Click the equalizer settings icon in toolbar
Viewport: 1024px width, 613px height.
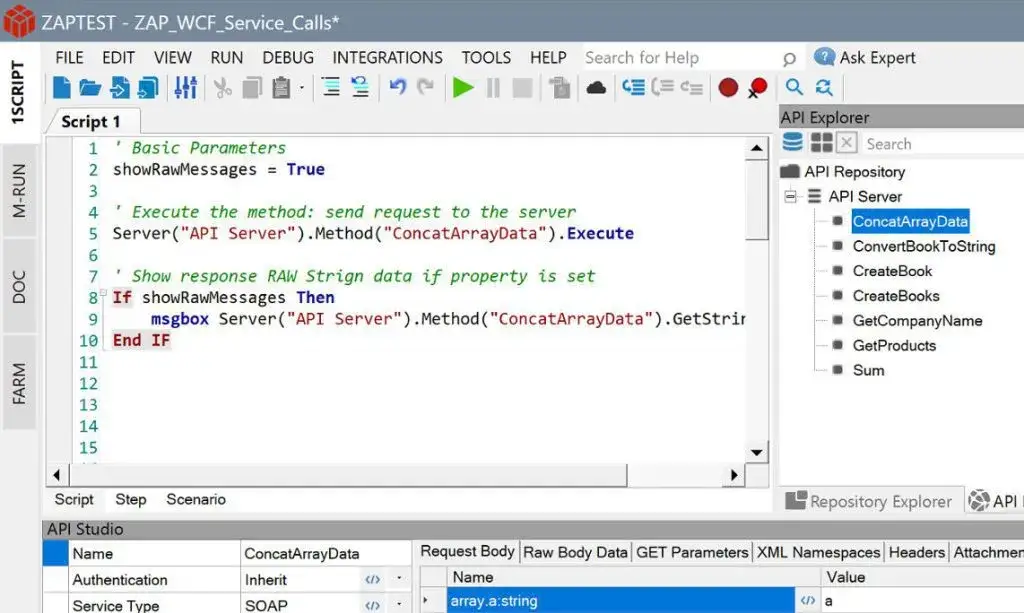point(185,88)
